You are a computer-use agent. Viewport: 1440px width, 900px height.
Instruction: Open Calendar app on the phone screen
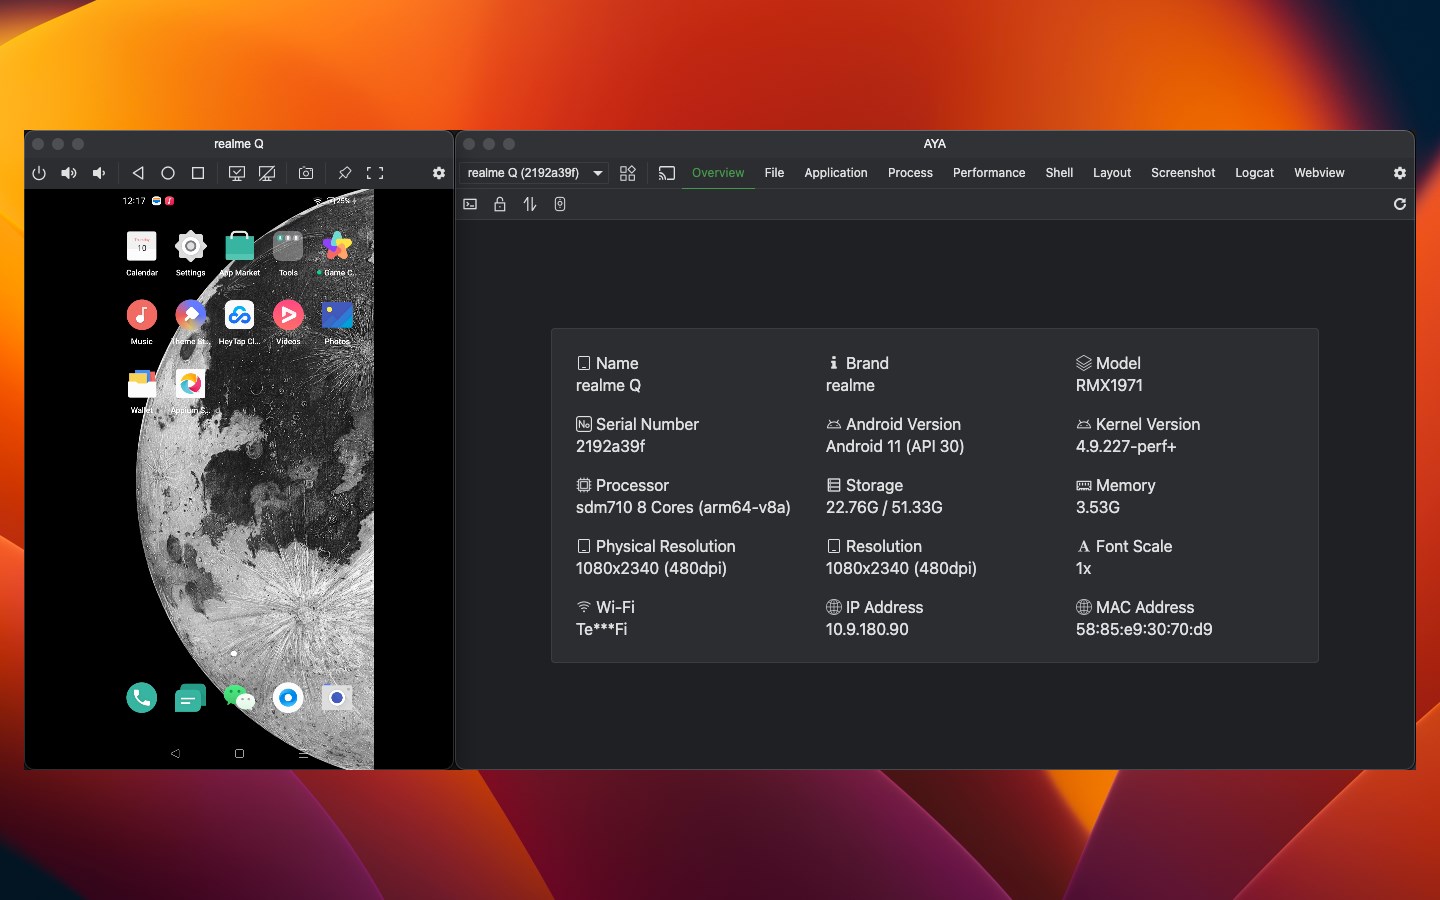(x=142, y=246)
